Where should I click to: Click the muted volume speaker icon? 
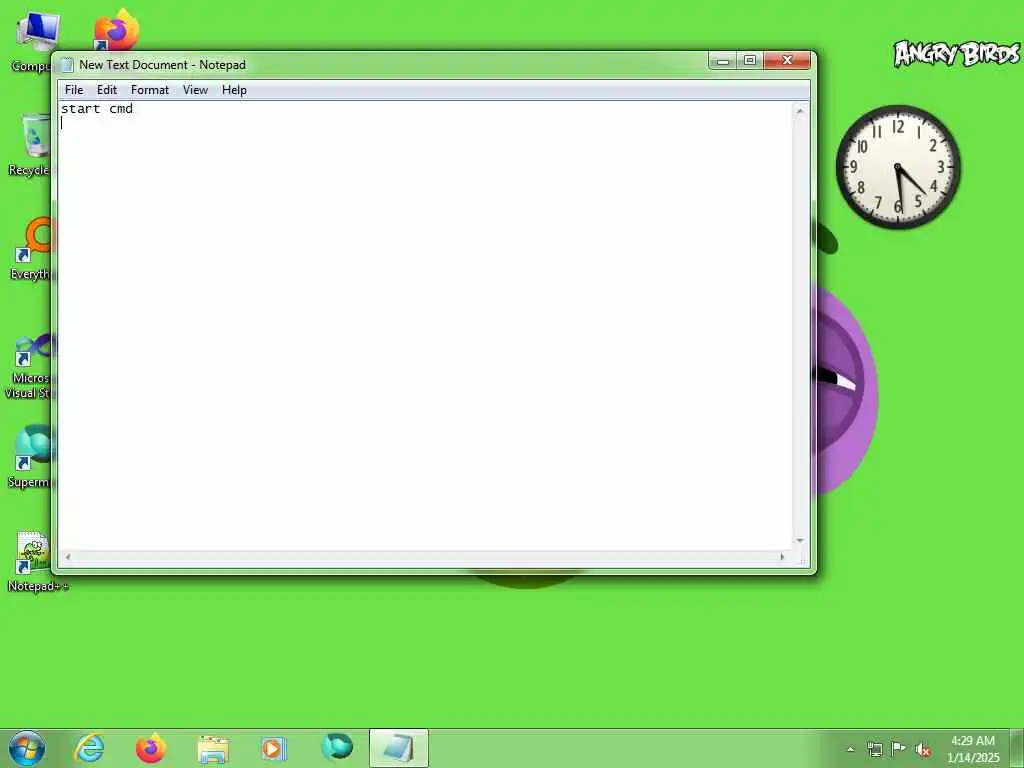coord(923,750)
